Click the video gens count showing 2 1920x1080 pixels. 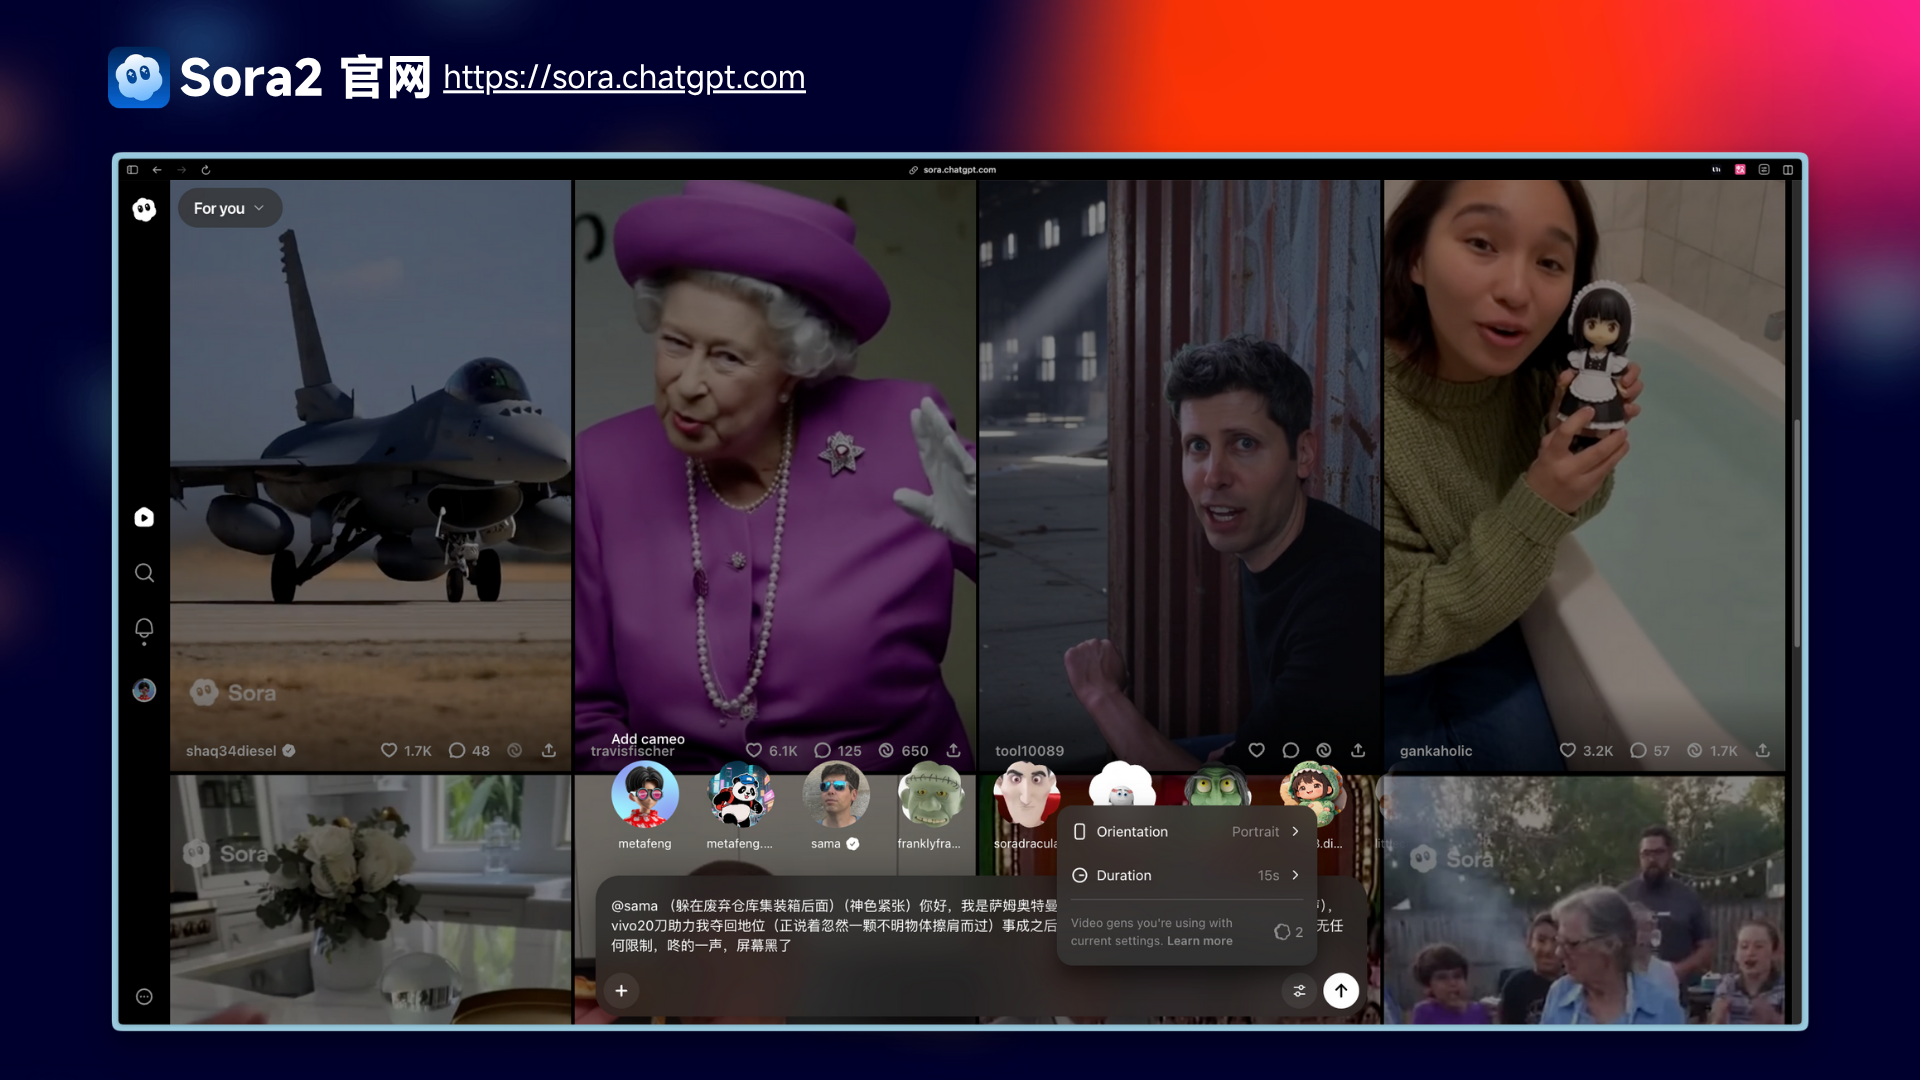tap(1288, 932)
